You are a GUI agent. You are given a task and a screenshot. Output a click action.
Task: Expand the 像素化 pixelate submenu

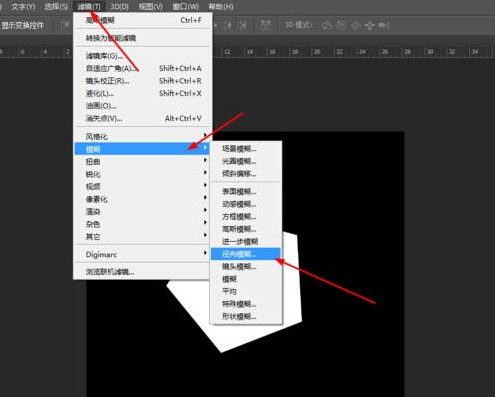[x=143, y=199]
